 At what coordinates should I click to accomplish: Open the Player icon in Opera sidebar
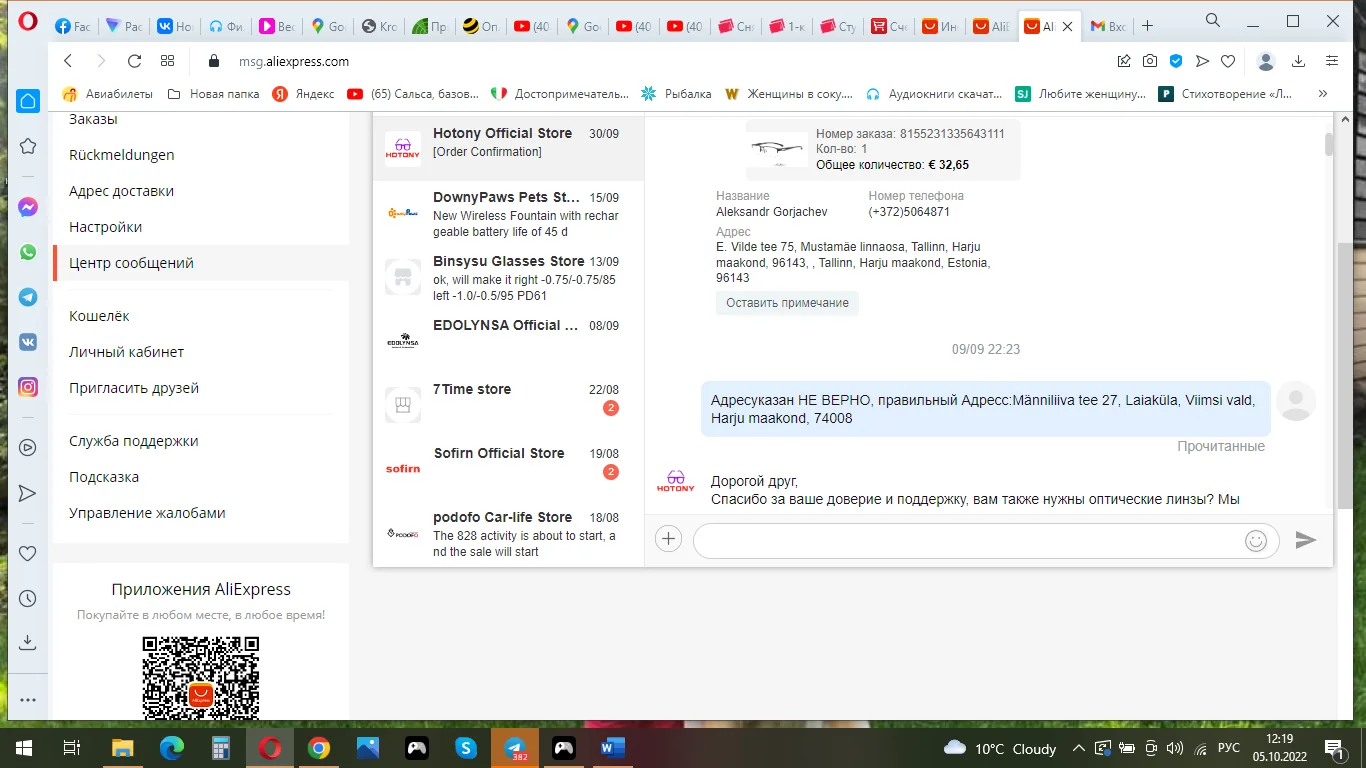click(28, 448)
